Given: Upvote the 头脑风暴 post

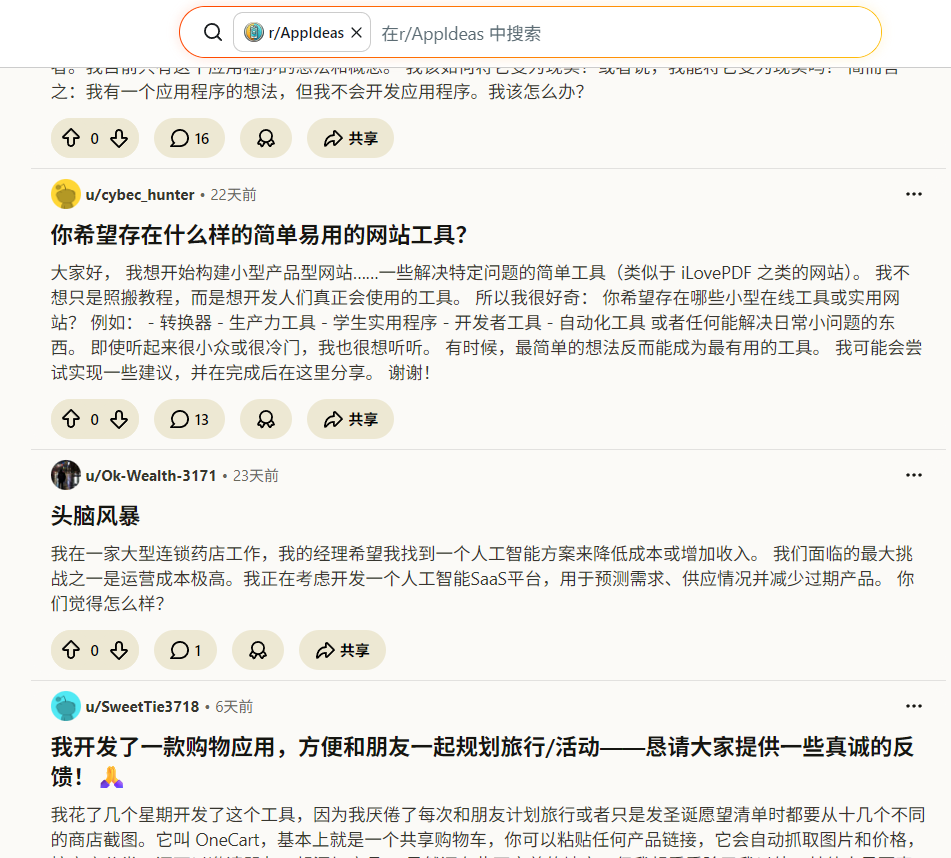Looking at the screenshot, I should point(71,650).
